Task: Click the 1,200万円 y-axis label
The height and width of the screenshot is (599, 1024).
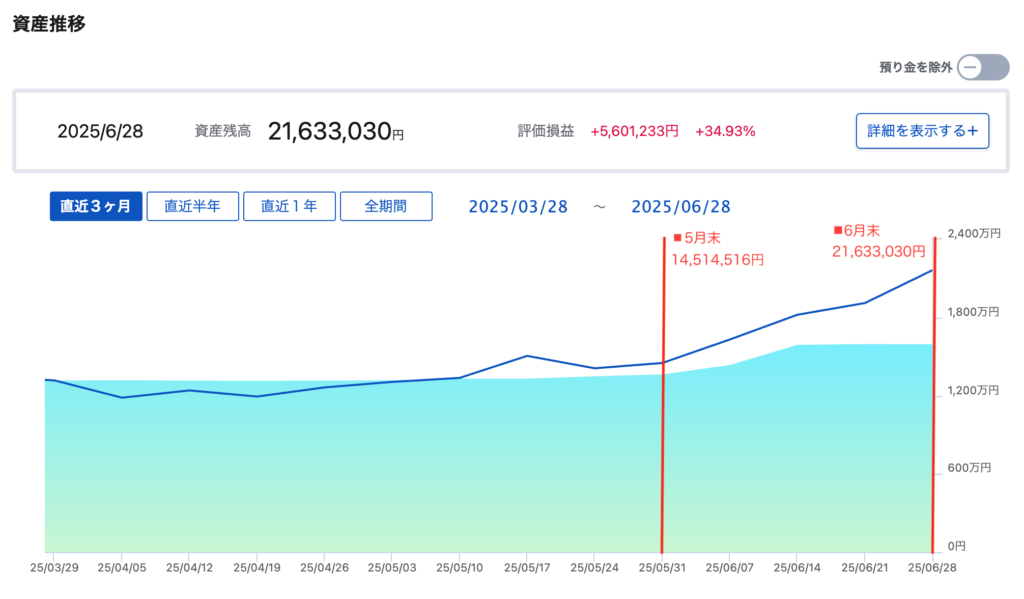Action: tap(973, 391)
